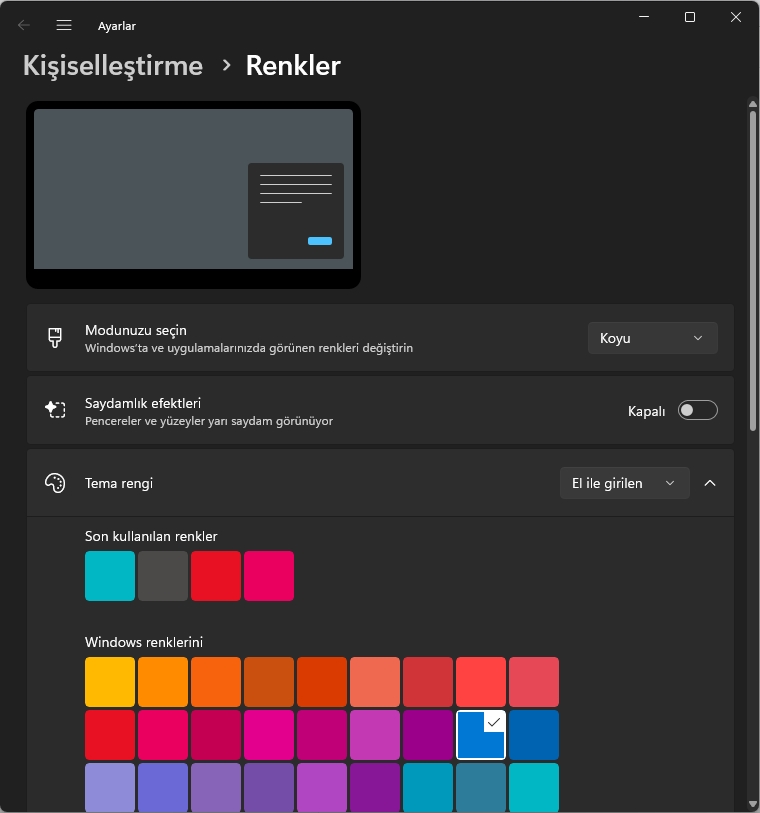The width and height of the screenshot is (760, 813).
Task: Click the Ayarlar window title
Action: [x=117, y=26]
